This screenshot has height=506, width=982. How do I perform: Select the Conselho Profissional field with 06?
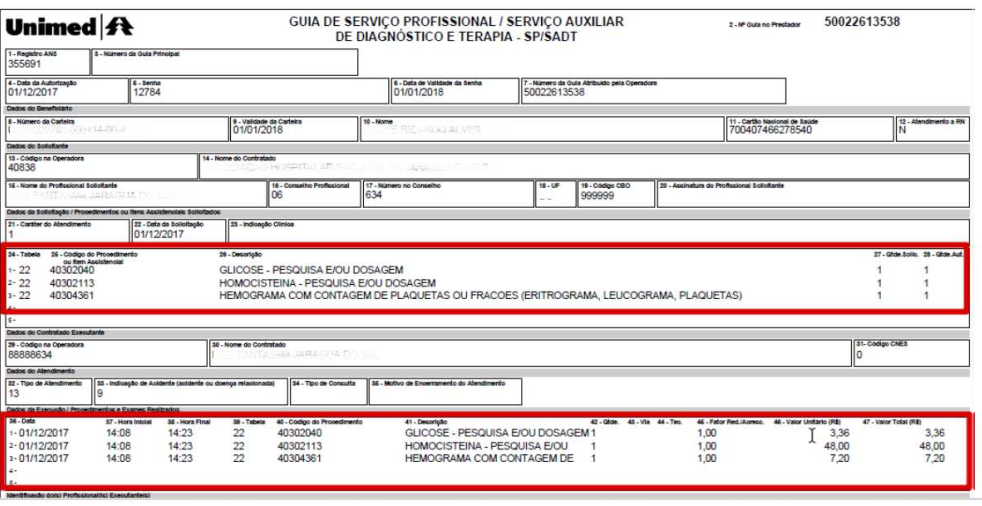pyautogui.click(x=311, y=194)
